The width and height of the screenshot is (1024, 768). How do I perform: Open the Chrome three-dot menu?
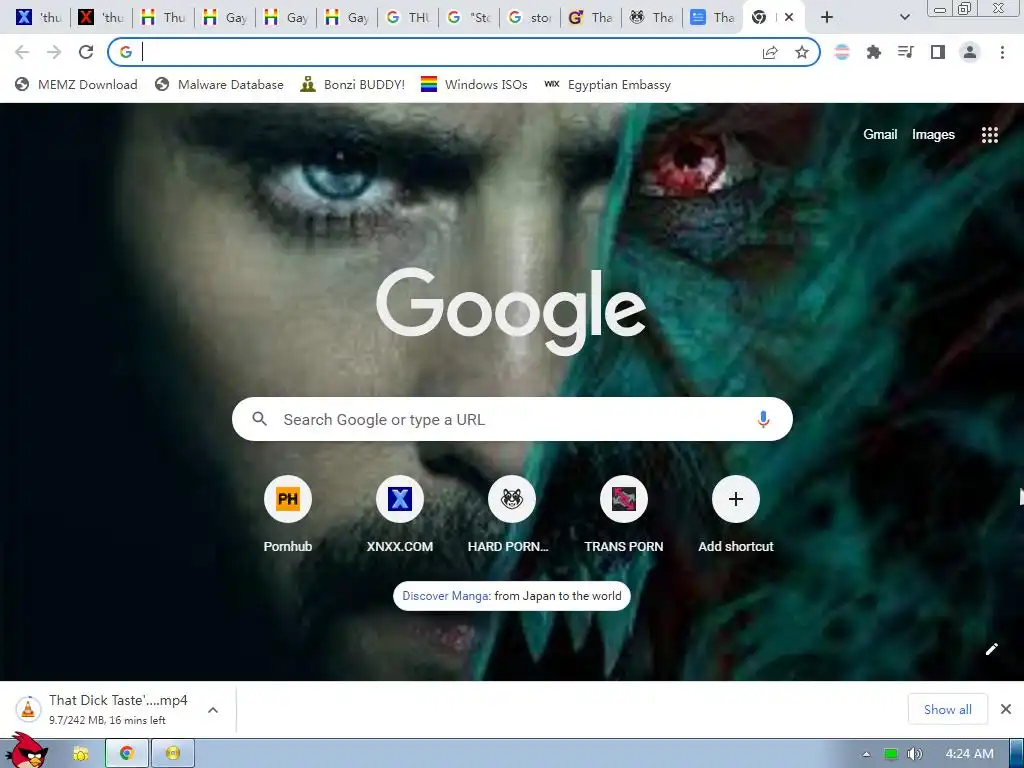pos(1002,52)
